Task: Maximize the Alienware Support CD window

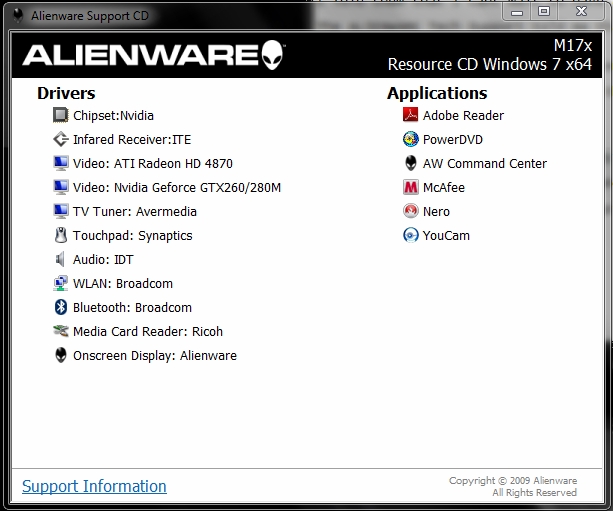Action: coord(544,12)
